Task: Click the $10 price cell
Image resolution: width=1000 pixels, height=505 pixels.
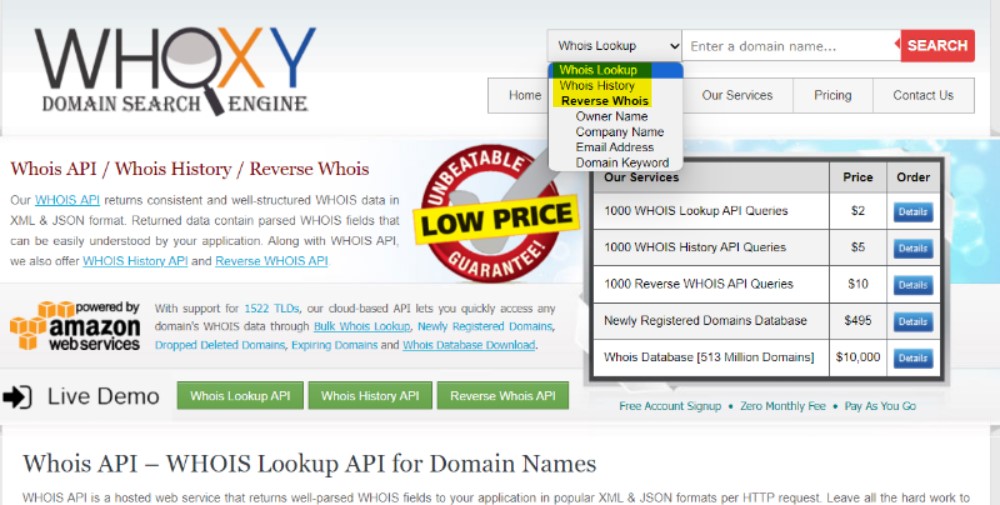Action: click(x=858, y=284)
